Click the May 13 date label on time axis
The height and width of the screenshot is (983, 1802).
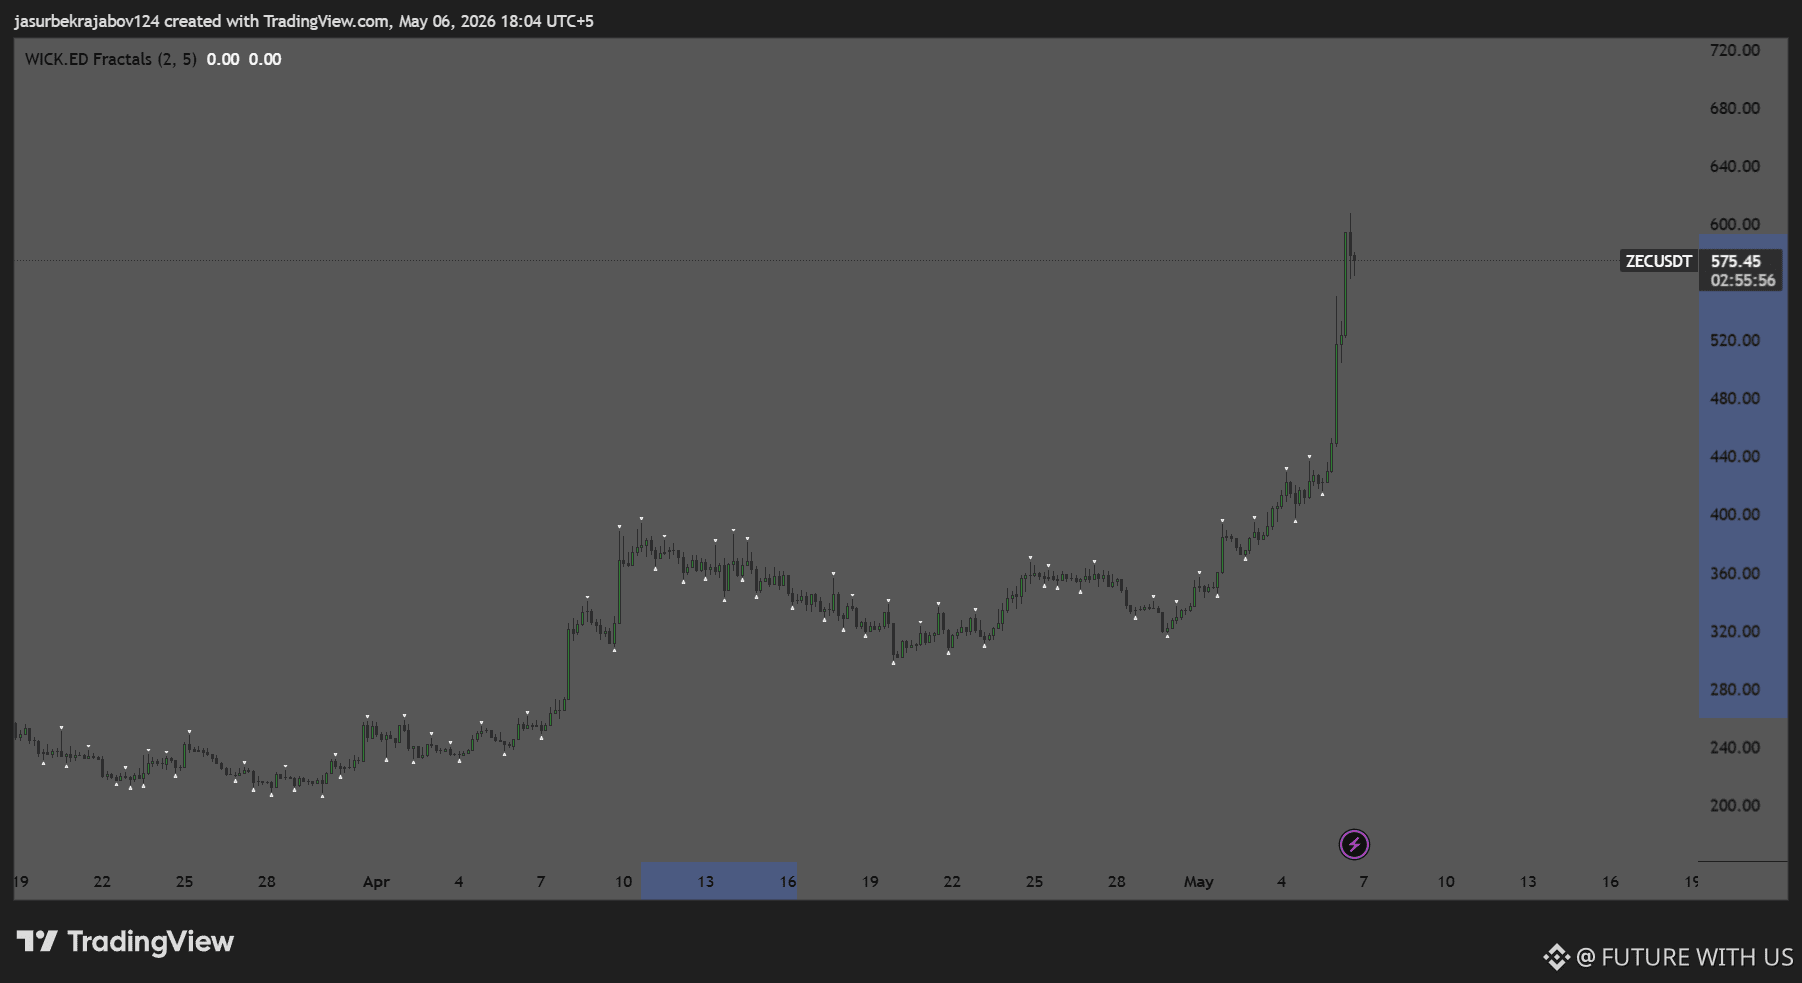[1528, 882]
